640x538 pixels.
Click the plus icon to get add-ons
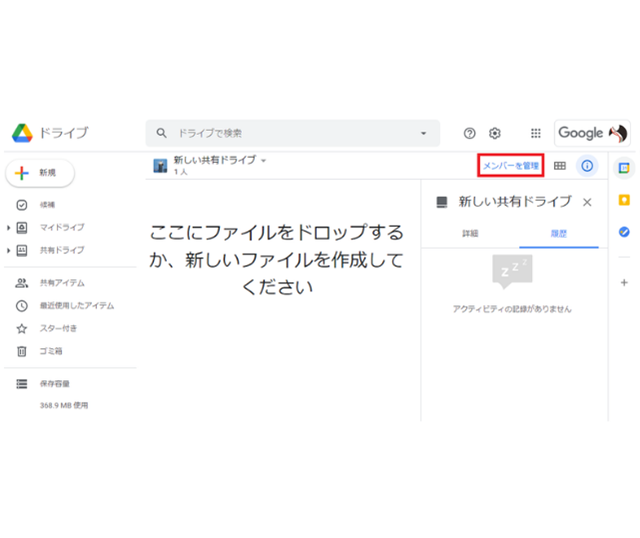(x=624, y=283)
